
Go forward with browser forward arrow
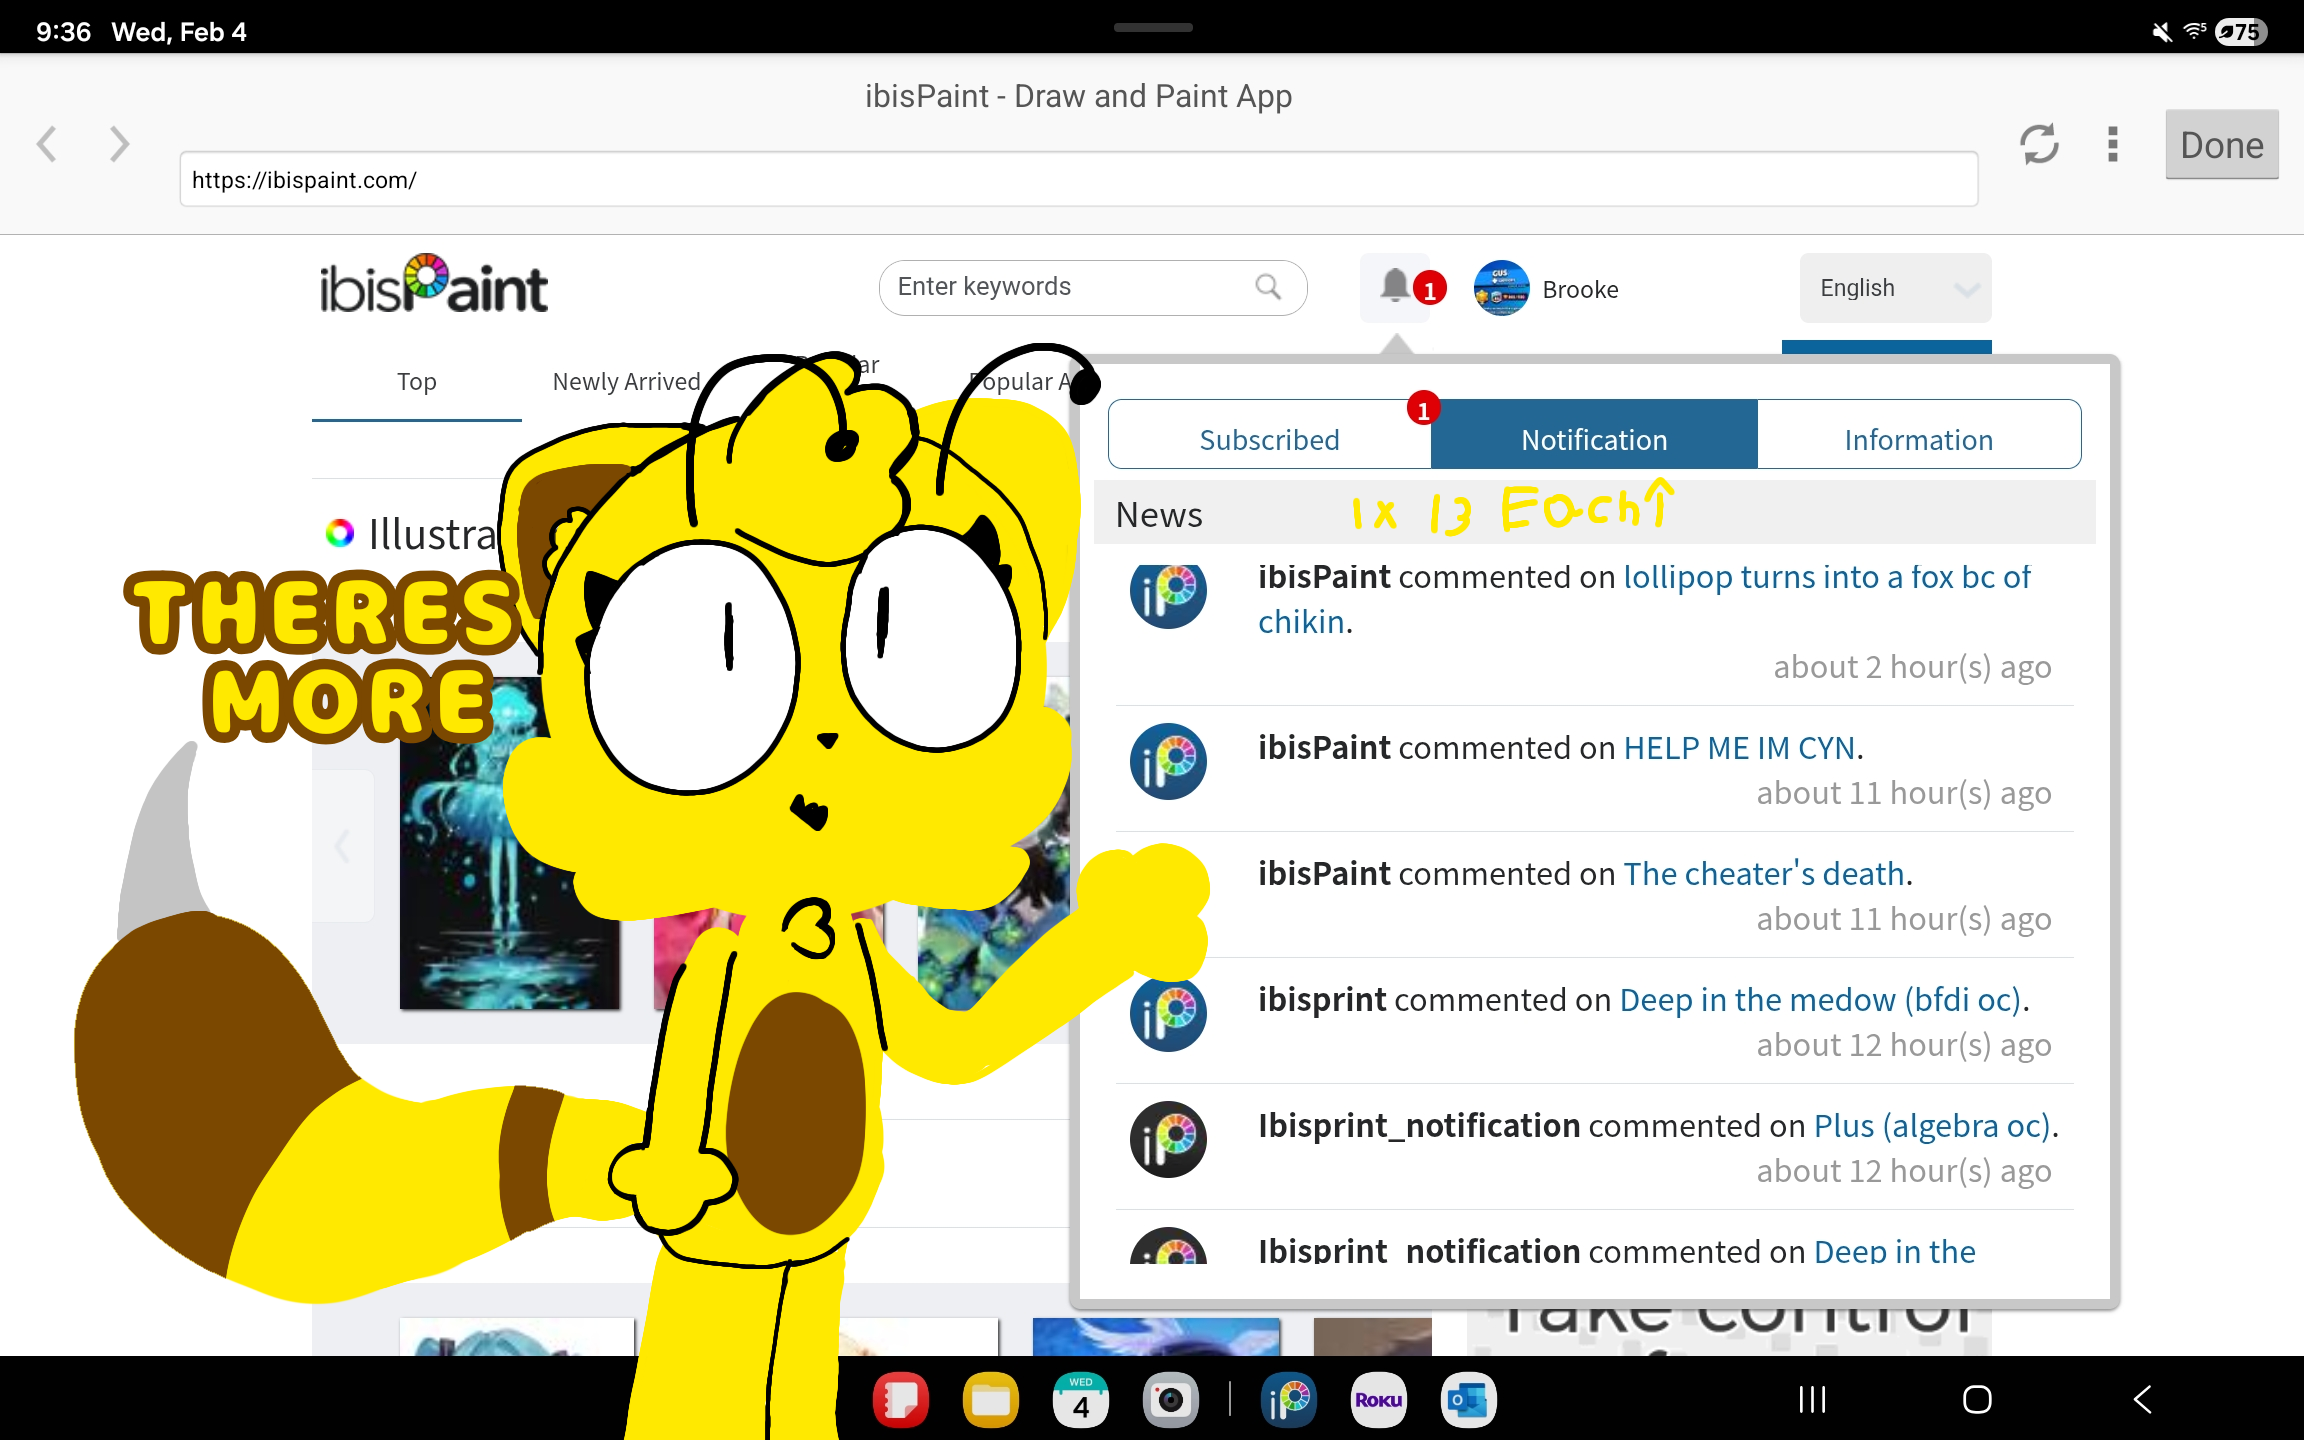(x=119, y=144)
